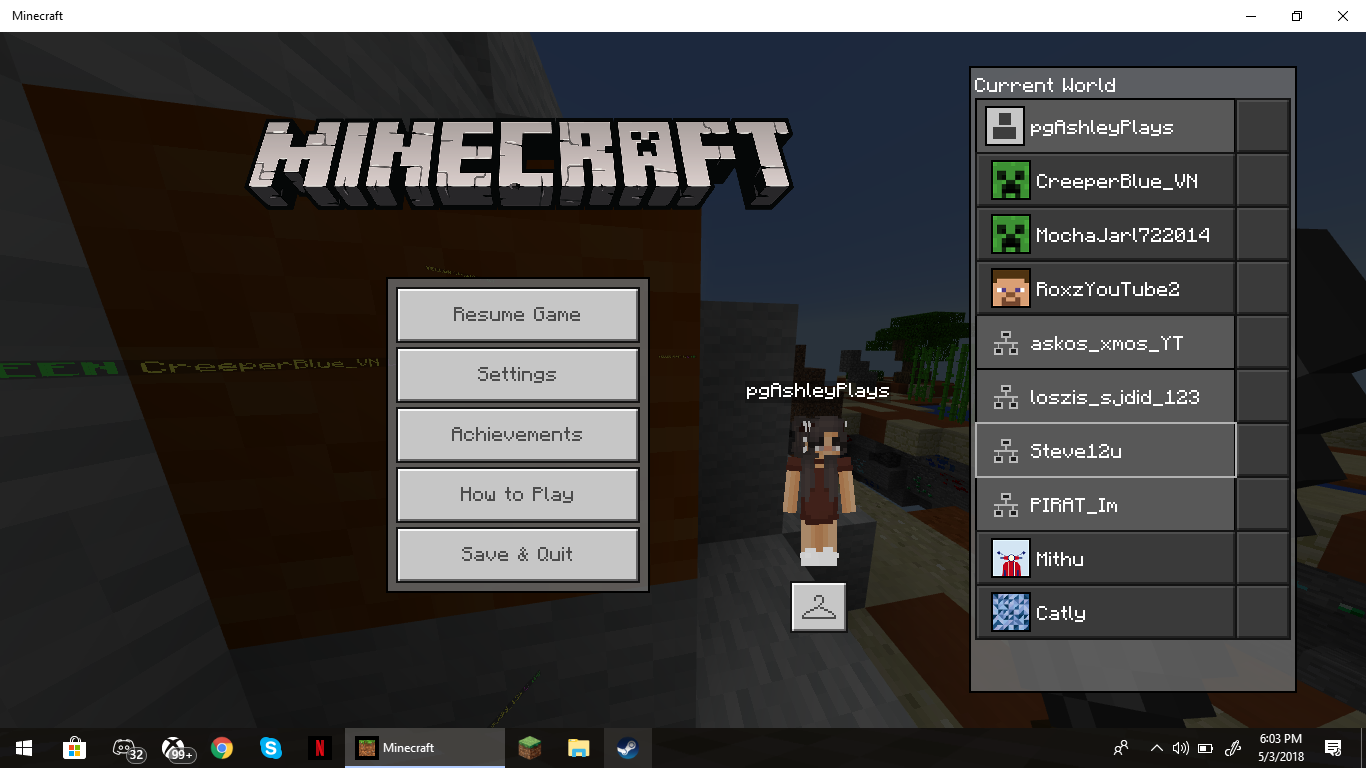
Task: Open Google Chrome from taskbar
Action: pyautogui.click(x=222, y=748)
